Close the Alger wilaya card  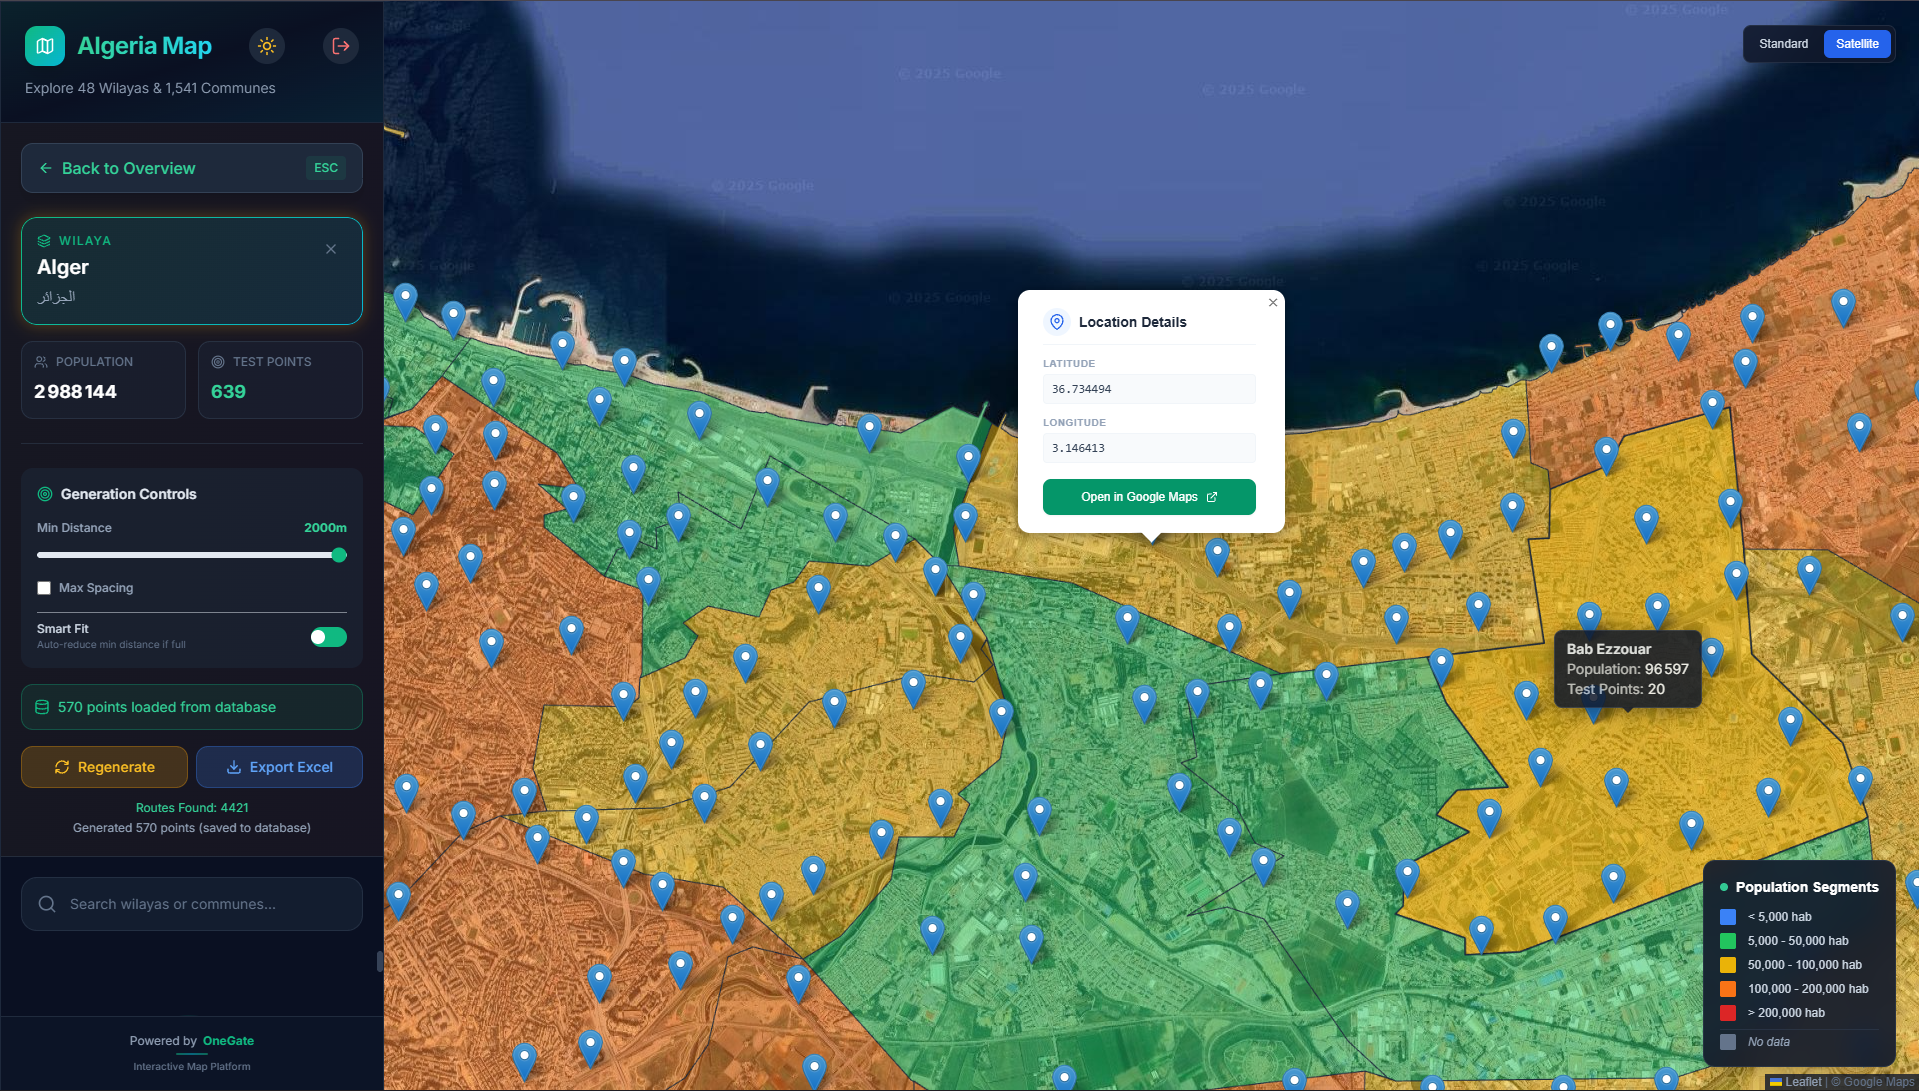(331, 249)
